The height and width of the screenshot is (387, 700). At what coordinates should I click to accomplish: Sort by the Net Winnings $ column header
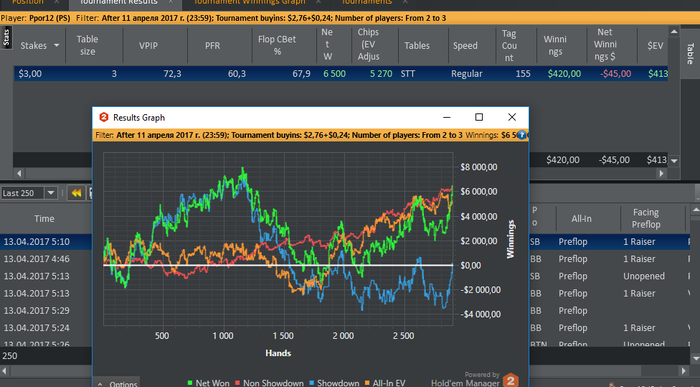pyautogui.click(x=612, y=46)
